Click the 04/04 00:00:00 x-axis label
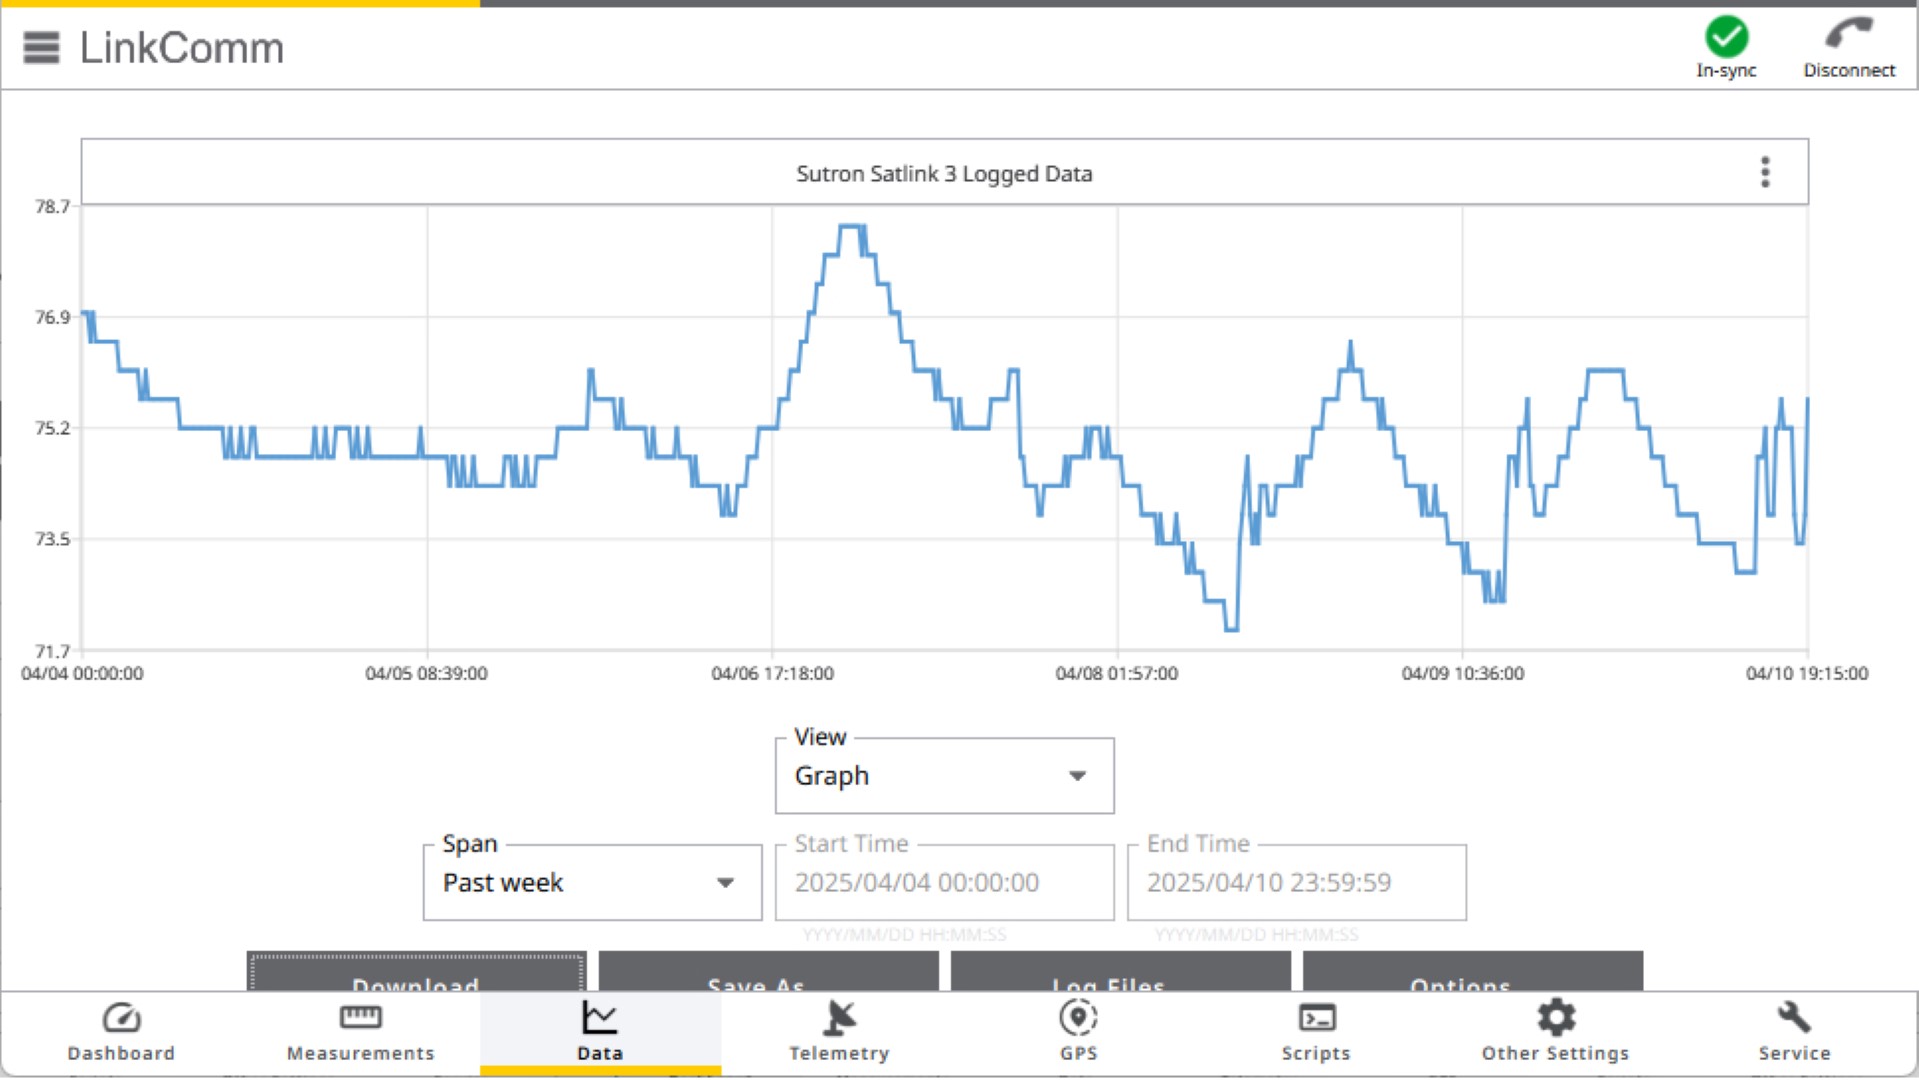Screen dimensions: 1919x1080 [82, 674]
